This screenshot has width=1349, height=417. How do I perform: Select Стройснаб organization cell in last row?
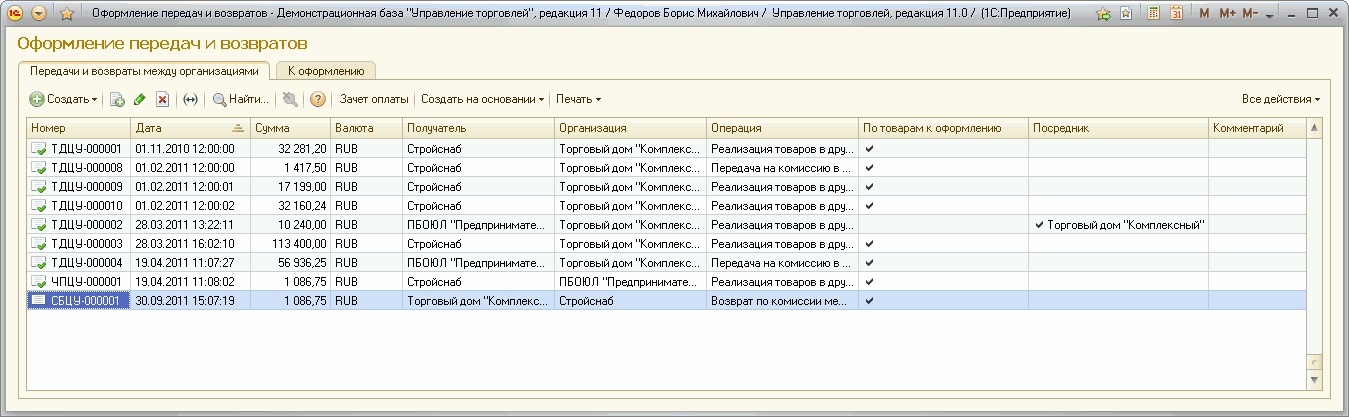click(x=630, y=300)
